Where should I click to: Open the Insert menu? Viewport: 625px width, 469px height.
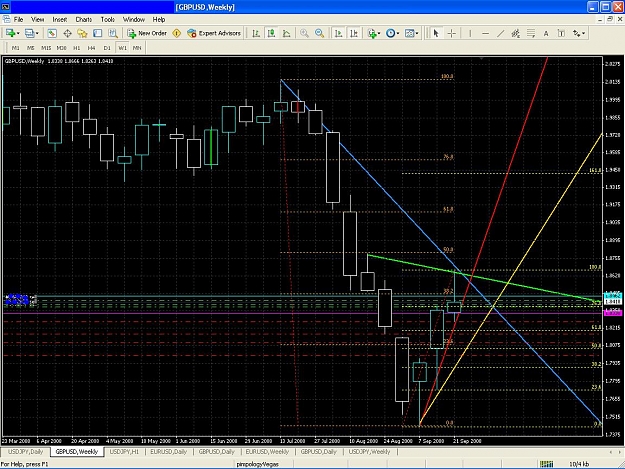click(x=60, y=19)
